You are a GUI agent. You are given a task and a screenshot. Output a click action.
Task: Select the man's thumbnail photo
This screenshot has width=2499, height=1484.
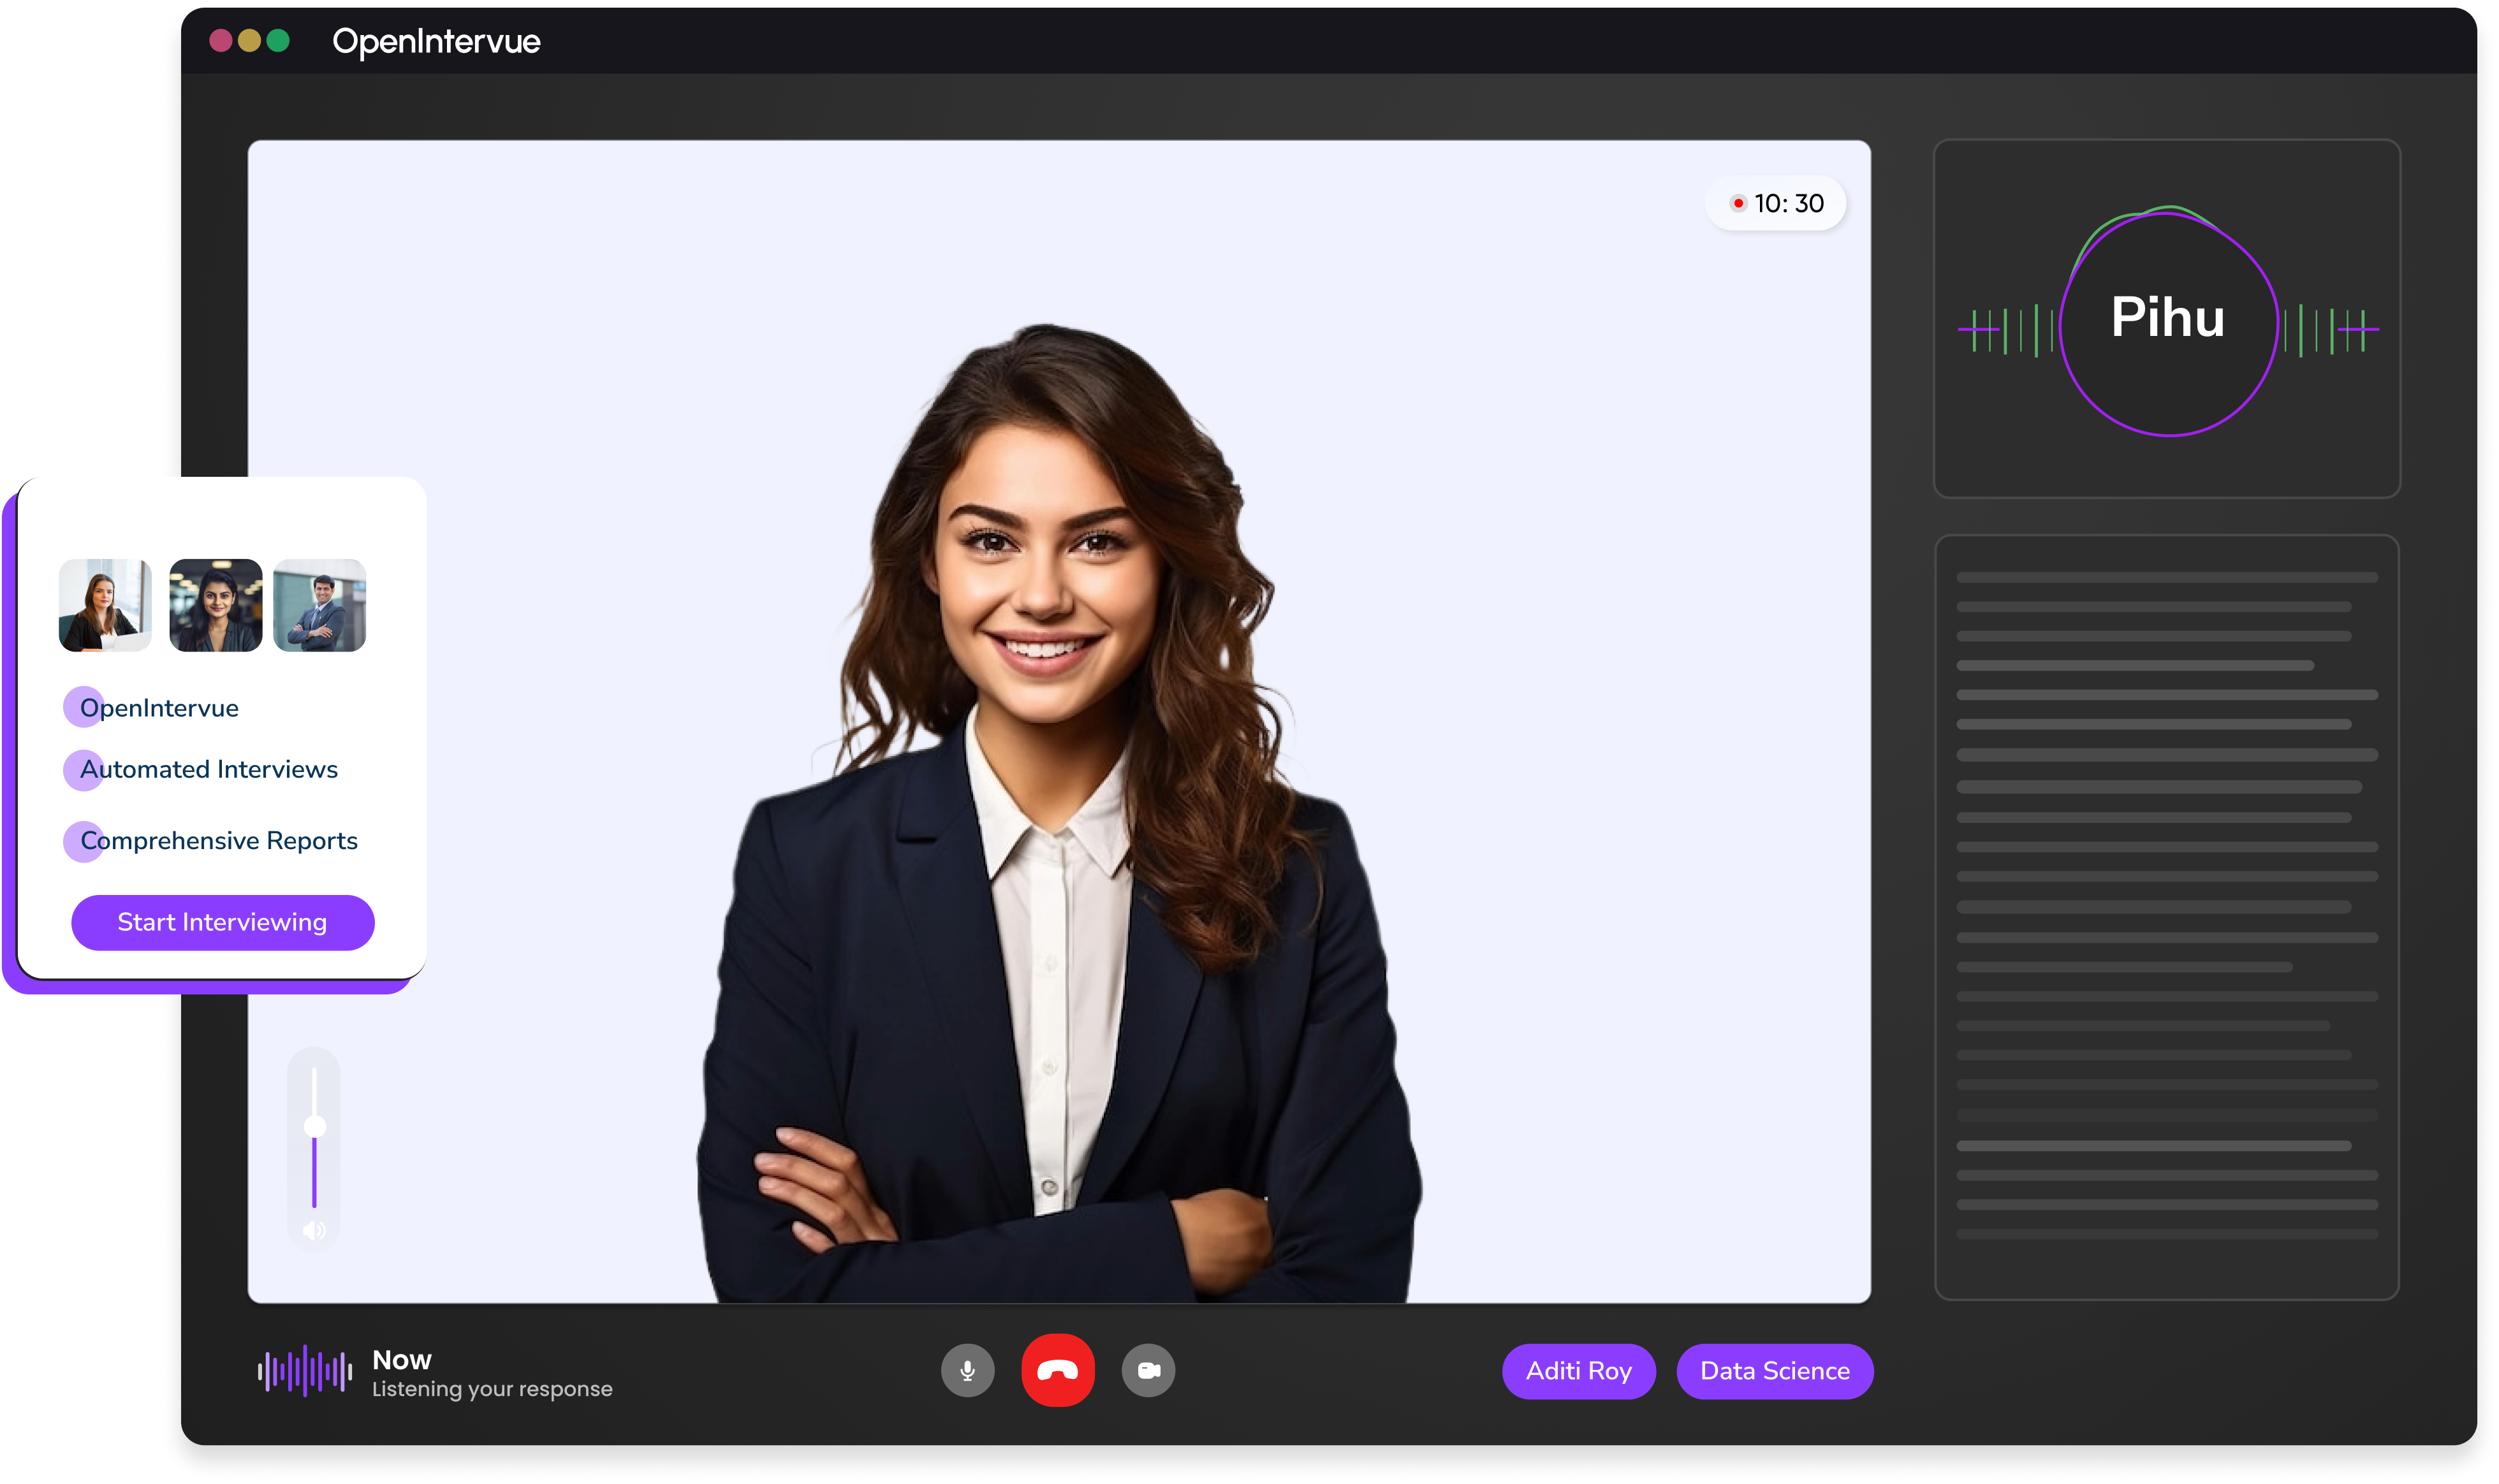[x=319, y=605]
